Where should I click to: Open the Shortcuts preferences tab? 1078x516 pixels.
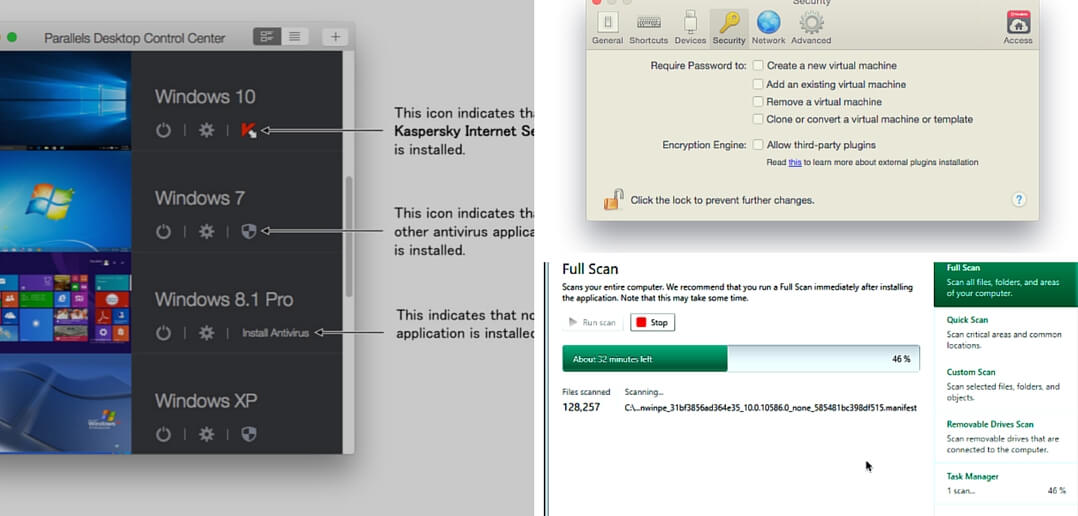coord(648,28)
